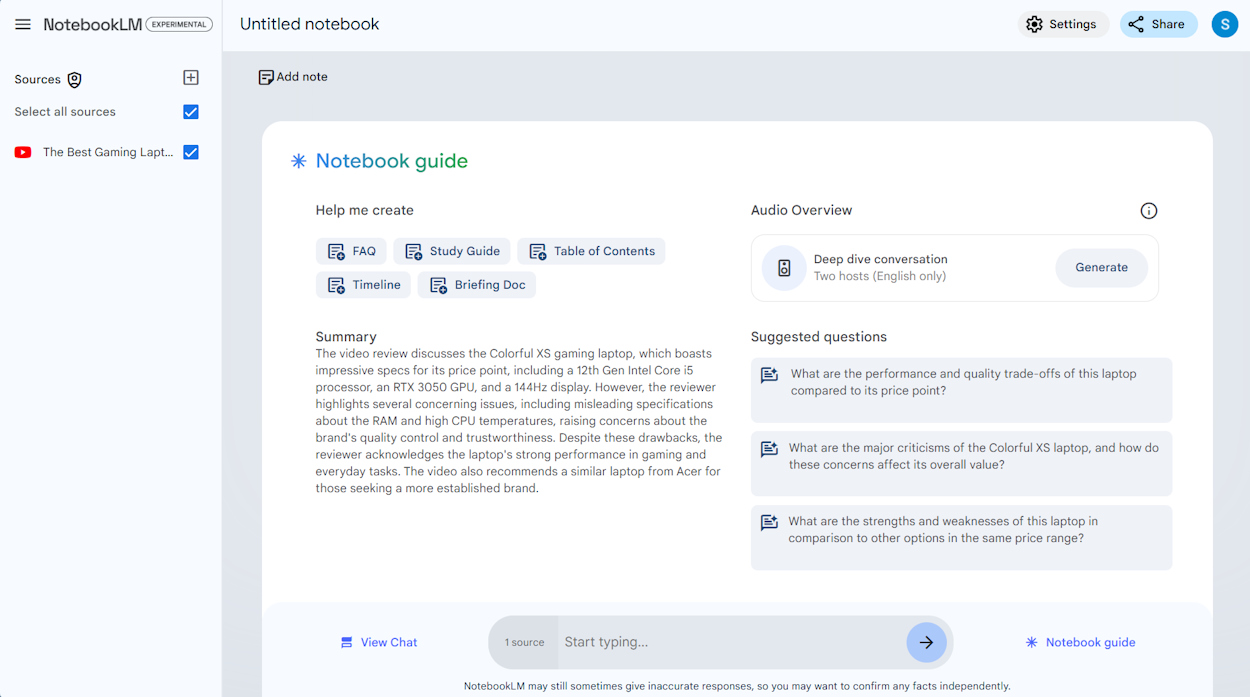Uncheck The Best Gaming Laptop source checkbox
This screenshot has width=1250, height=697.
[191, 152]
